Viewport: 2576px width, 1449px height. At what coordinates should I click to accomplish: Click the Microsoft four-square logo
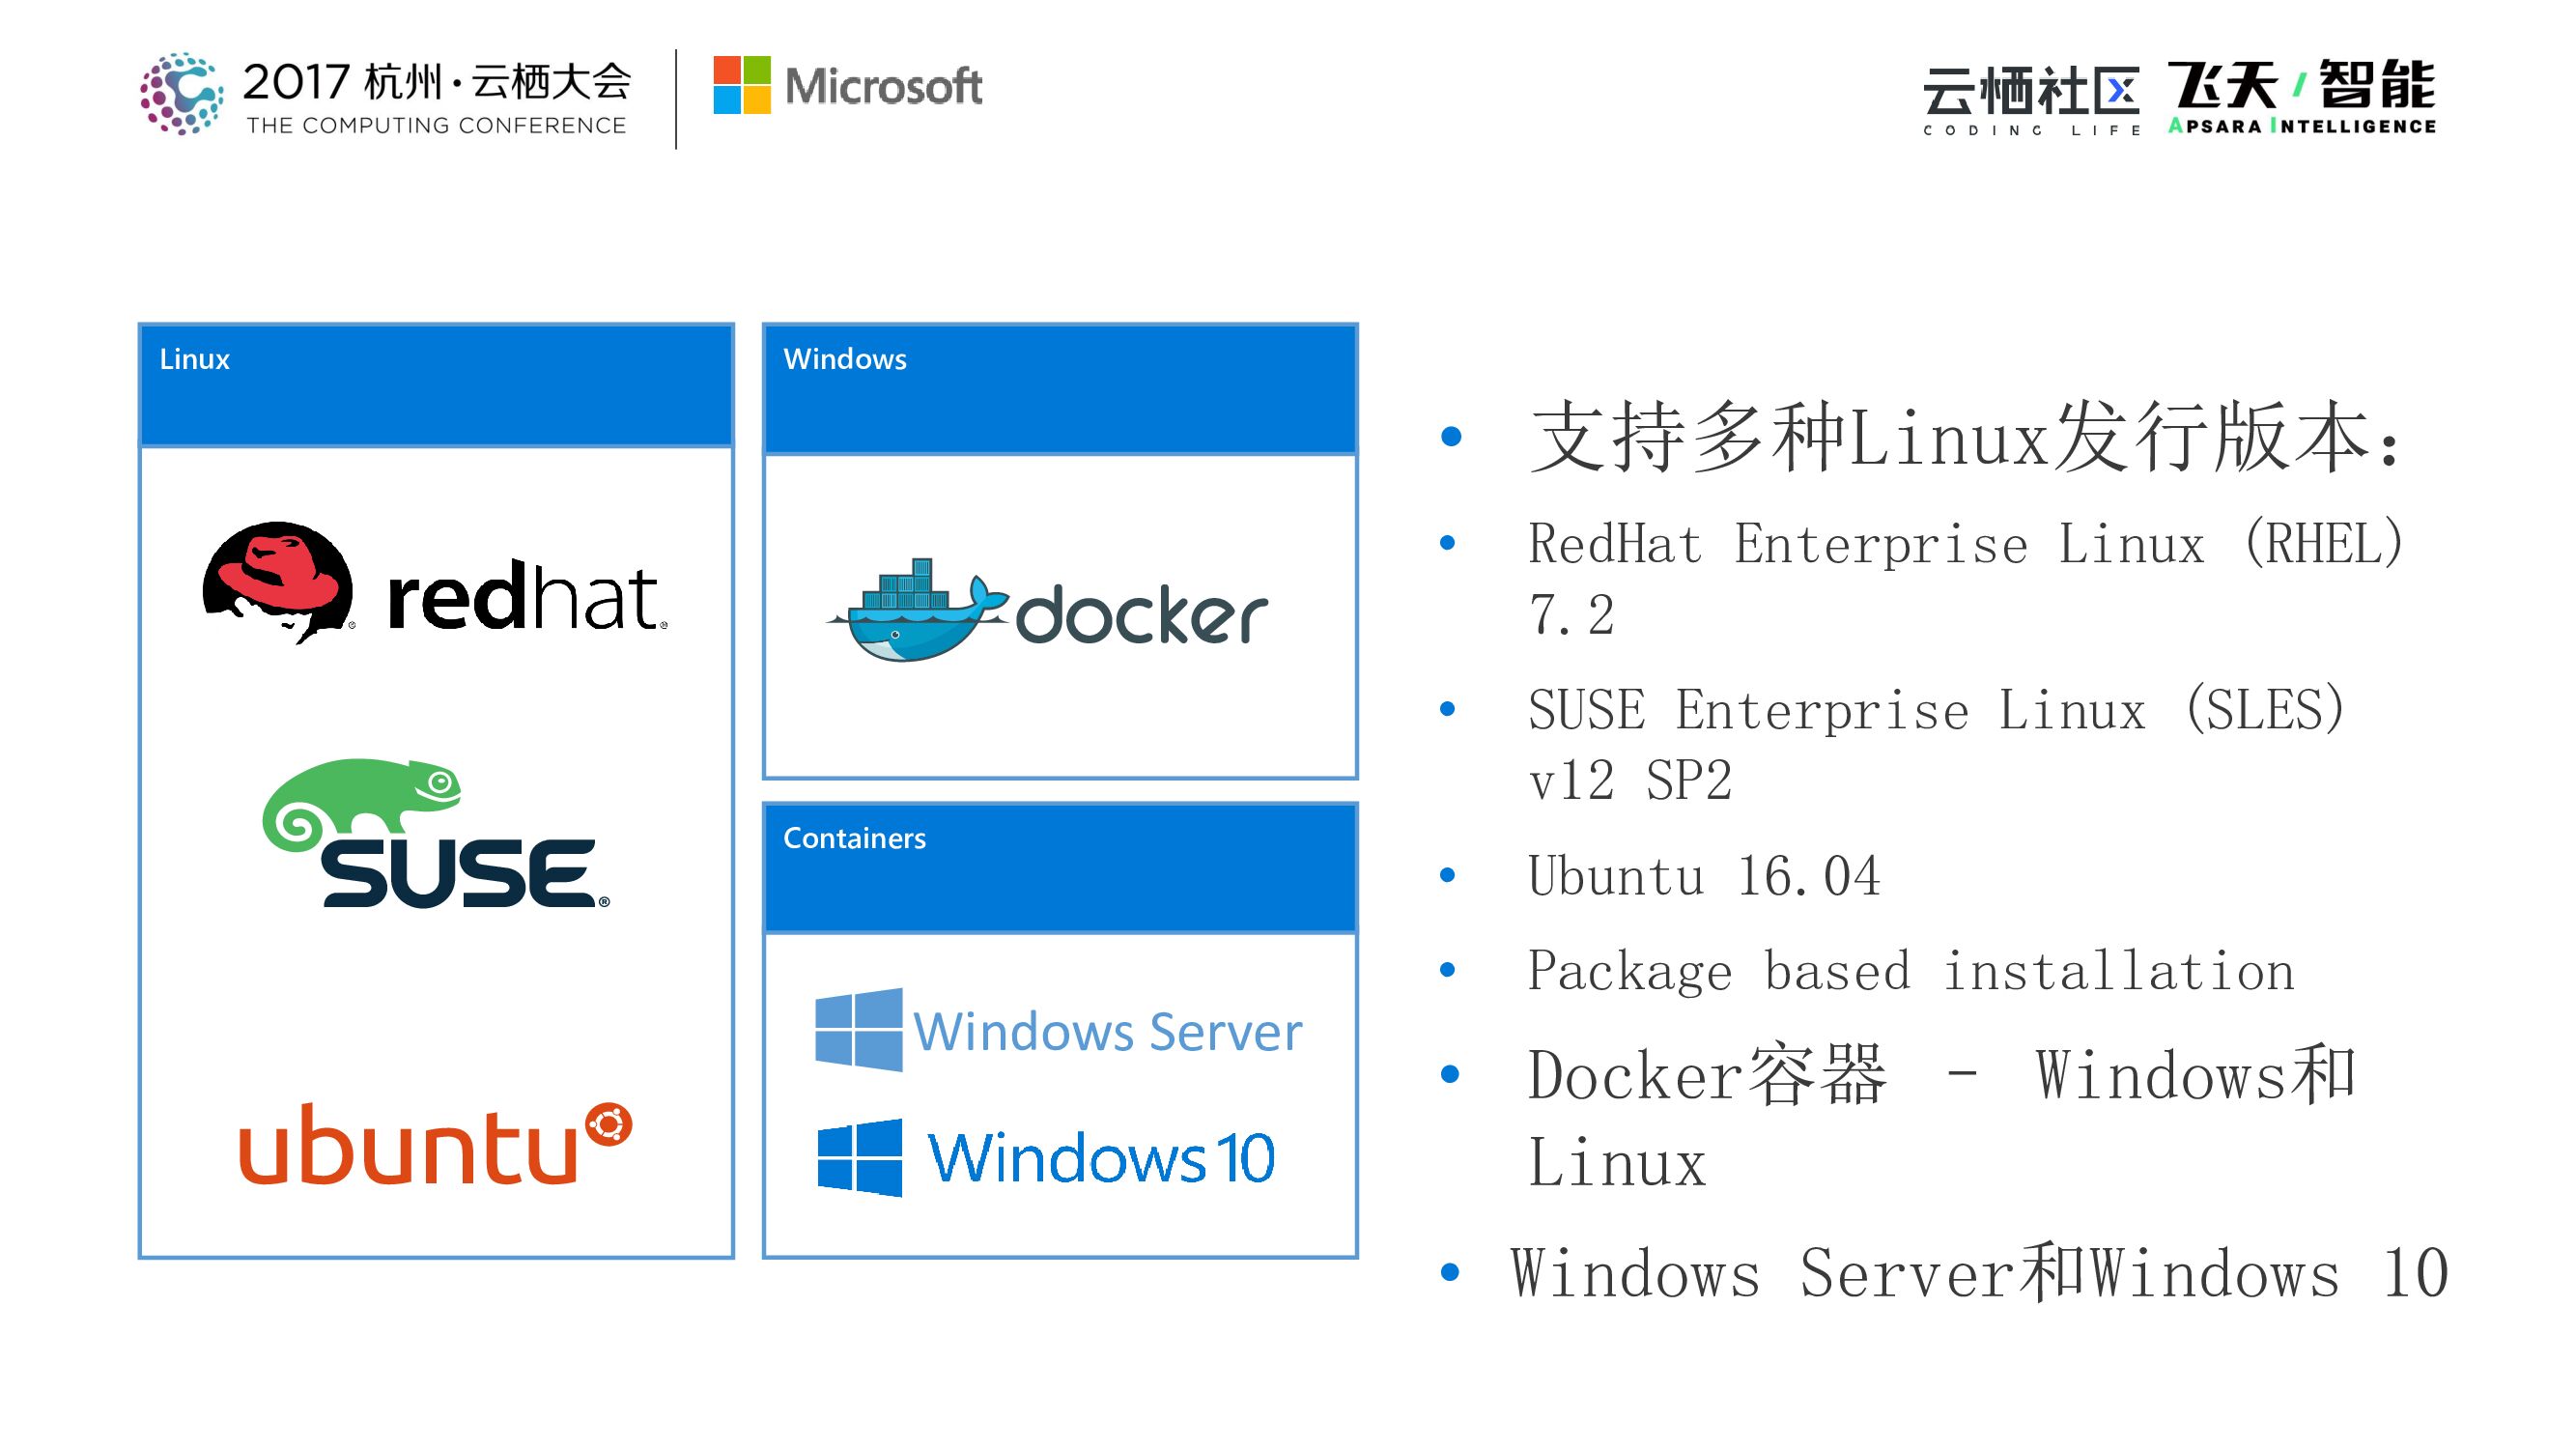point(742,85)
